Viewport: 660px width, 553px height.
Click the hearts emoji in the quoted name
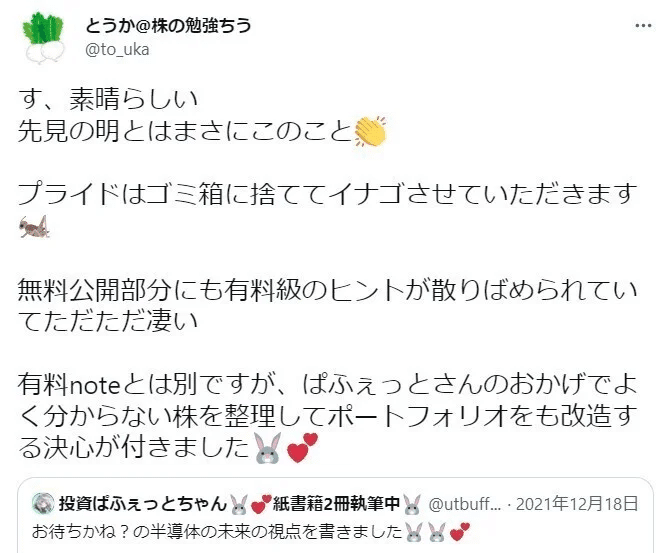pos(261,505)
